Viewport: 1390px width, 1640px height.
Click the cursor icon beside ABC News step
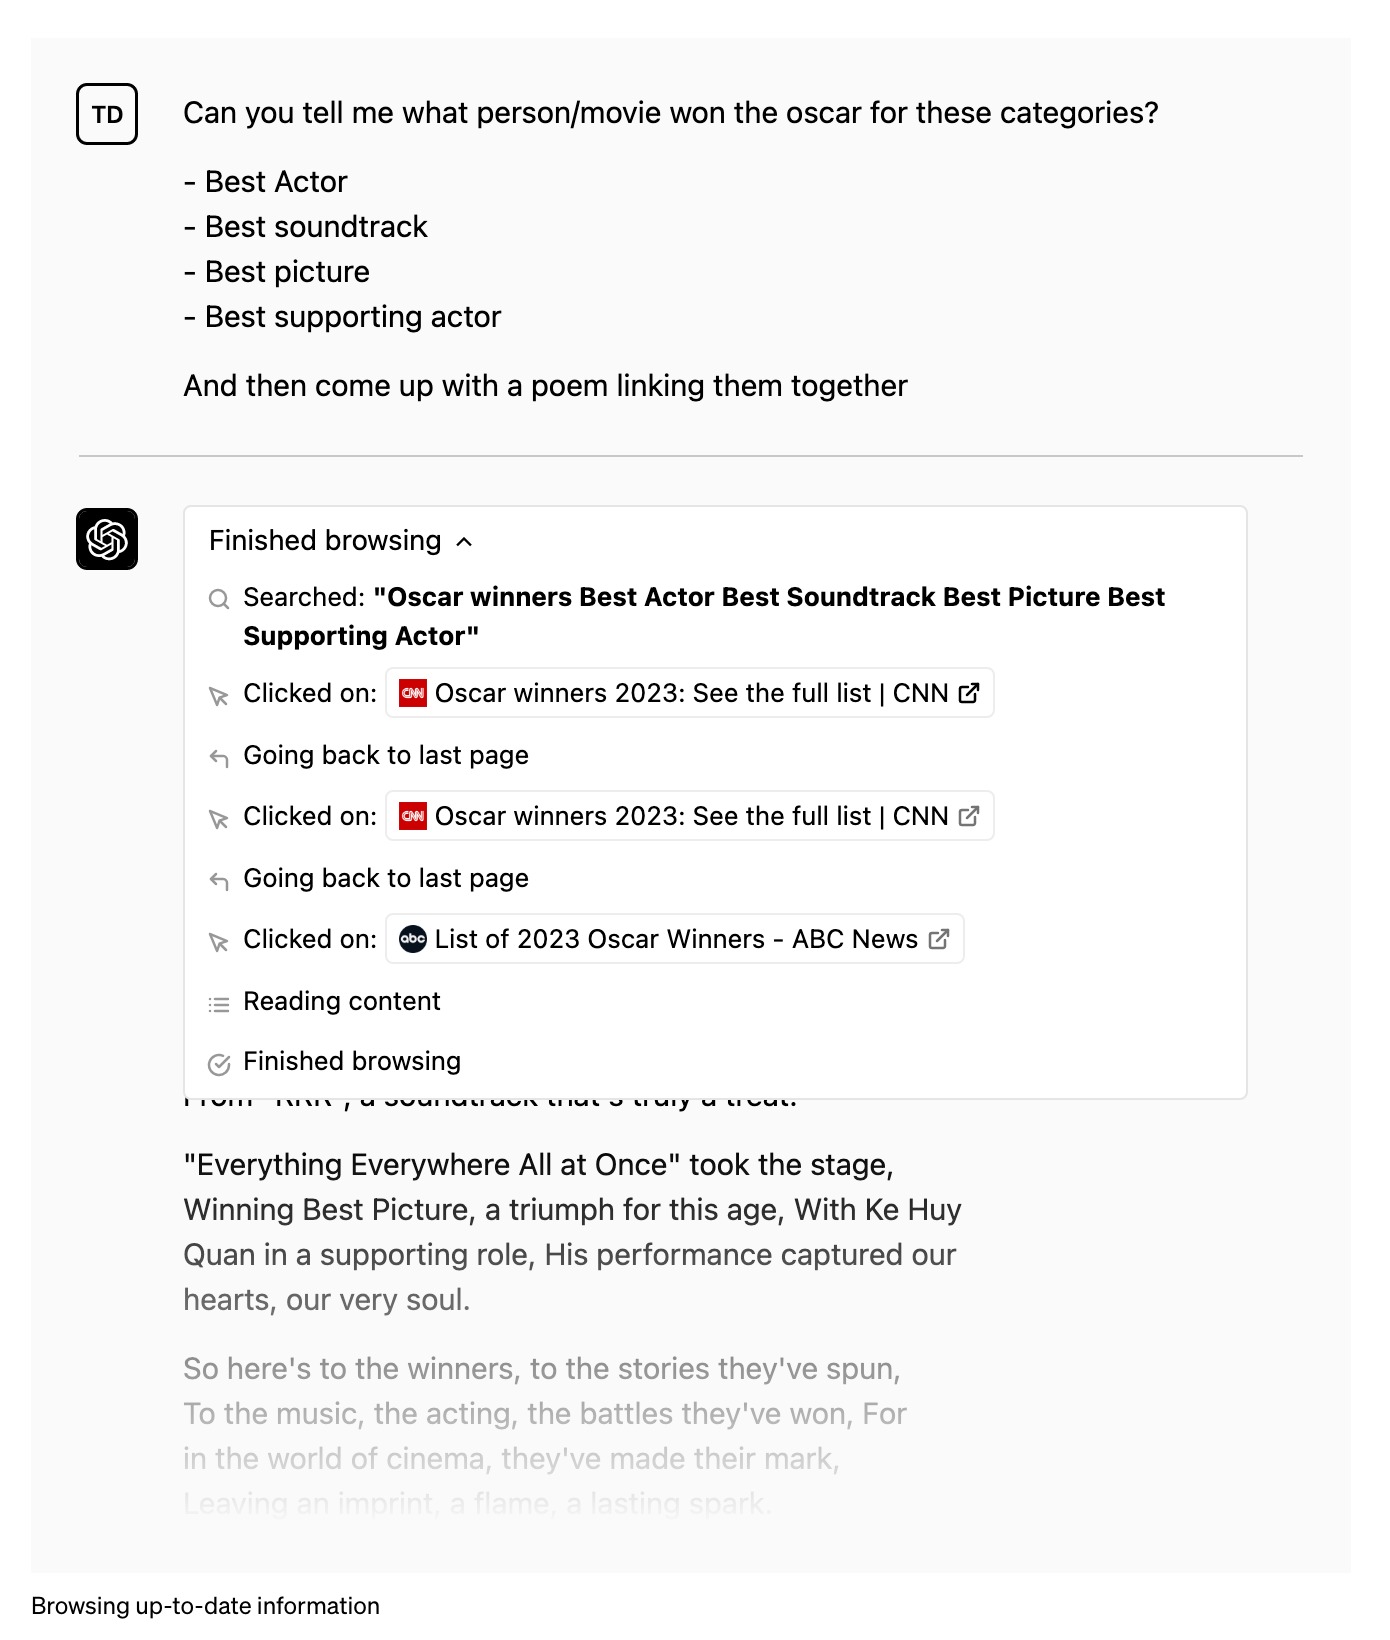(x=219, y=942)
